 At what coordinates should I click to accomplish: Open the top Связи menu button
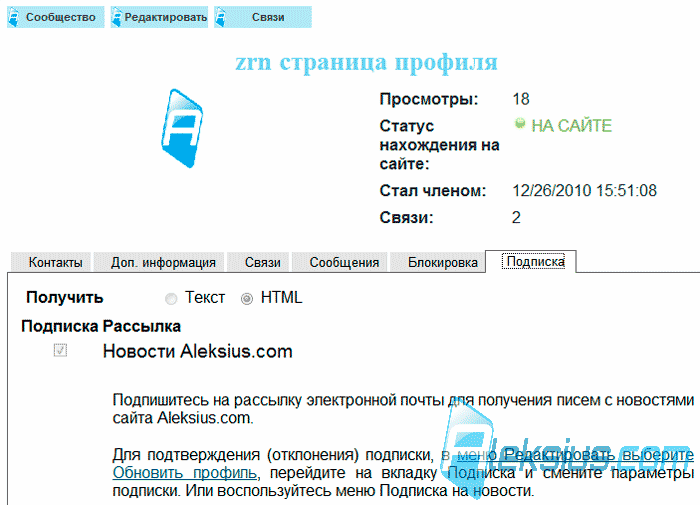pyautogui.click(x=263, y=17)
